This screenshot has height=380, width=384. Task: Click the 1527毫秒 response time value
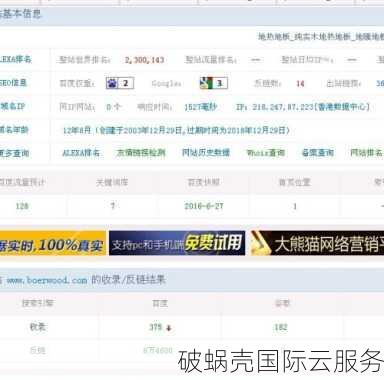pyautogui.click(x=201, y=107)
